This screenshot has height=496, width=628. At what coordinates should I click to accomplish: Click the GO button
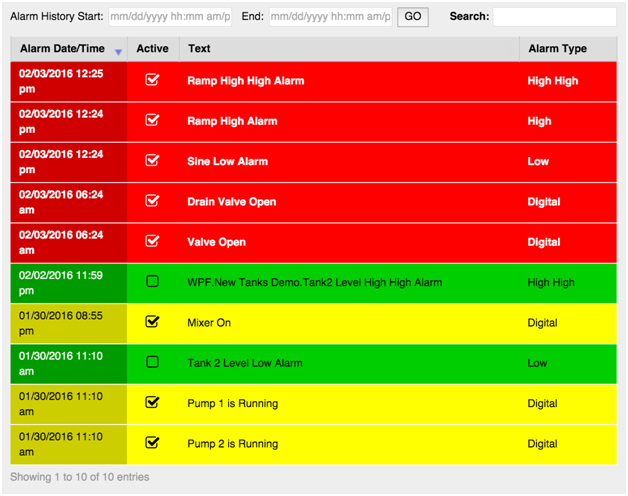coord(413,17)
